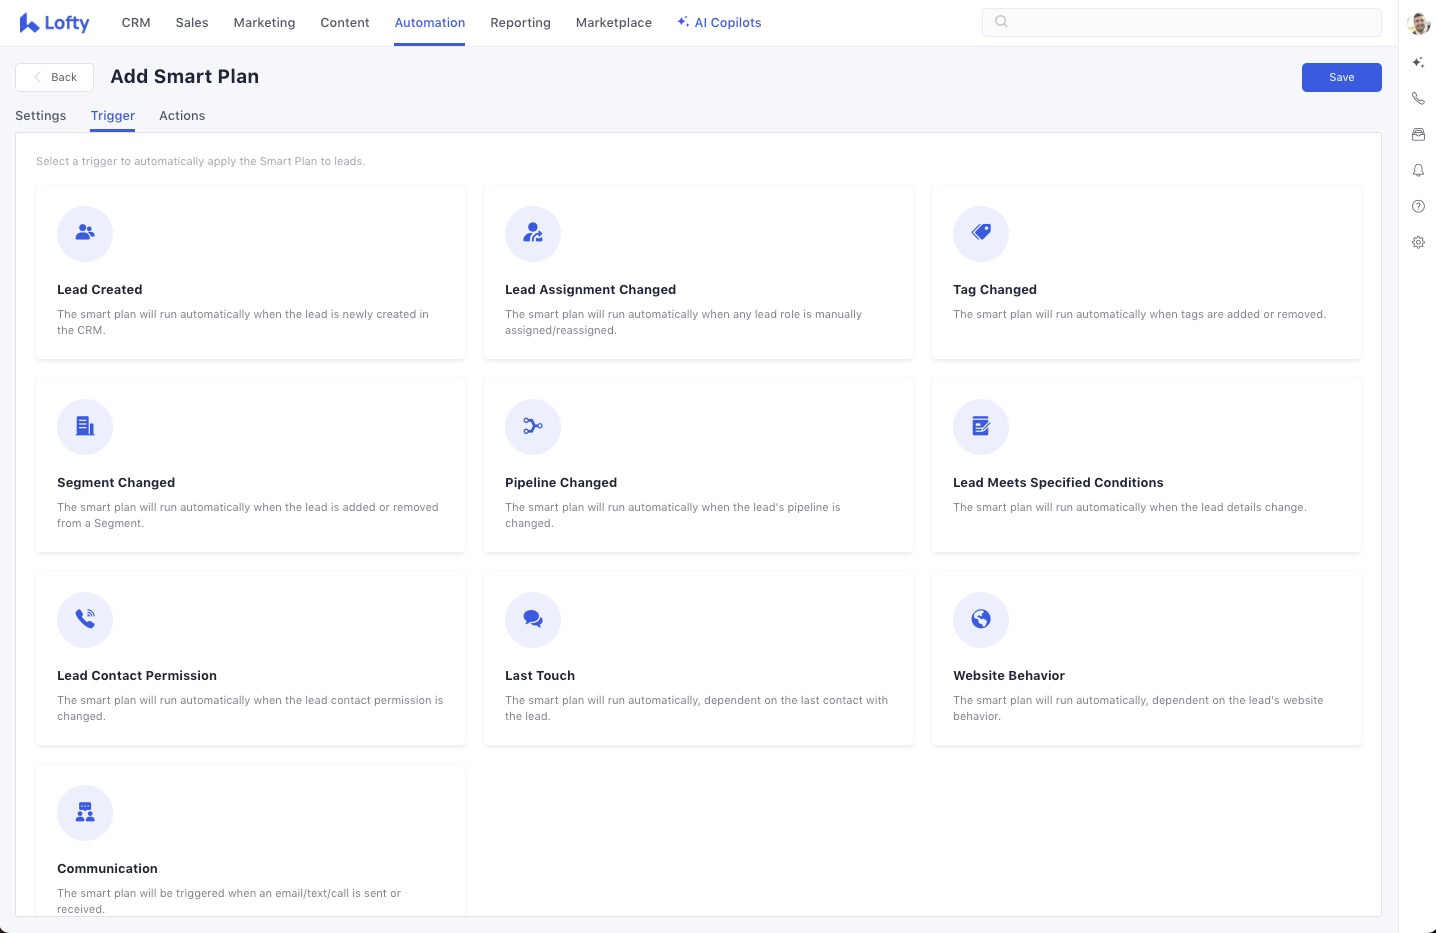
Task: Click the Lead Created people icon
Action: pyautogui.click(x=85, y=233)
